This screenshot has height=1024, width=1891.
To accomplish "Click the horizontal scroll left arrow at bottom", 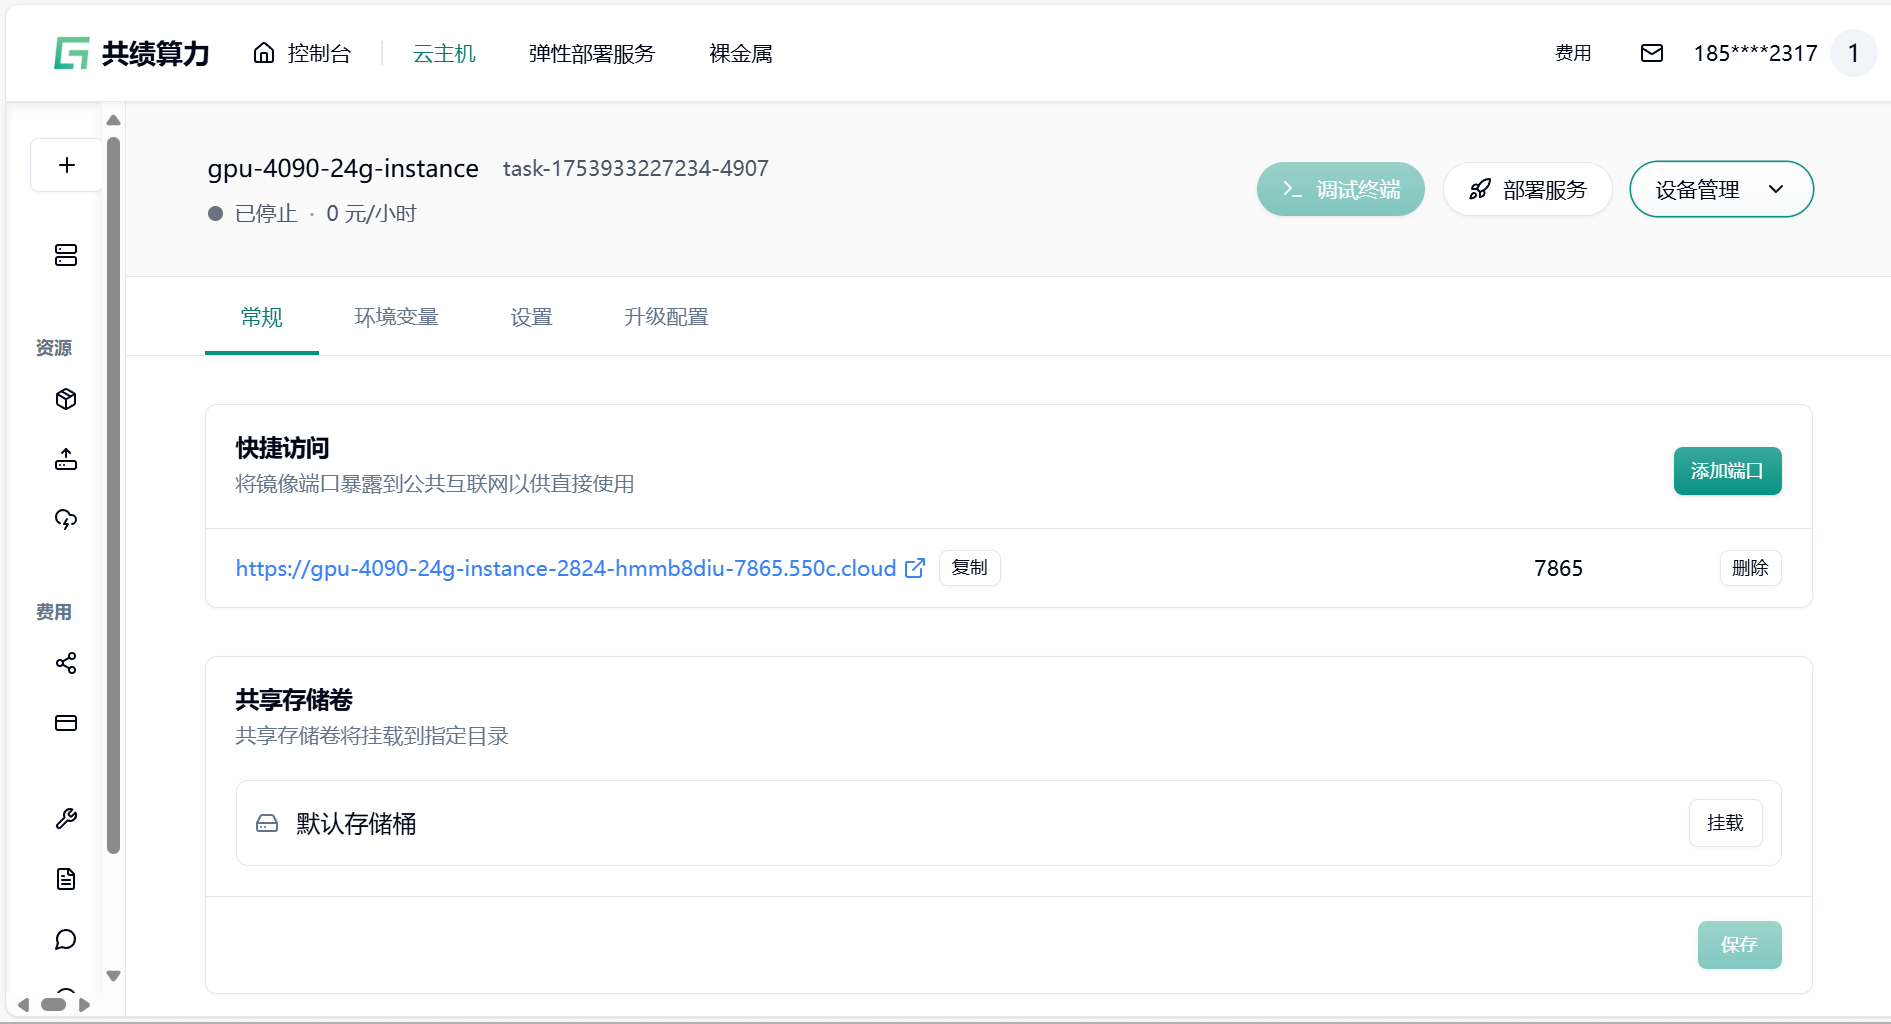I will (23, 1005).
